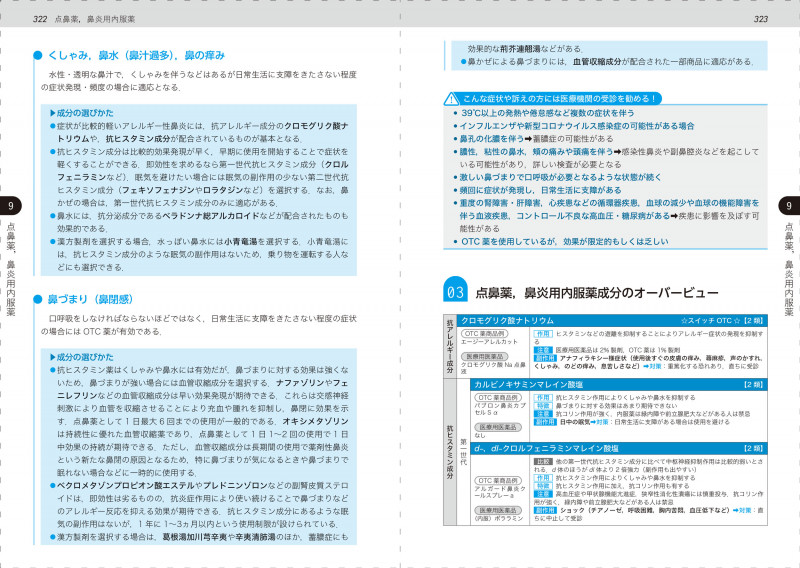Click 比較 tag in クロルフェニラミン row
This screenshot has height=568, width=800.
point(543,462)
